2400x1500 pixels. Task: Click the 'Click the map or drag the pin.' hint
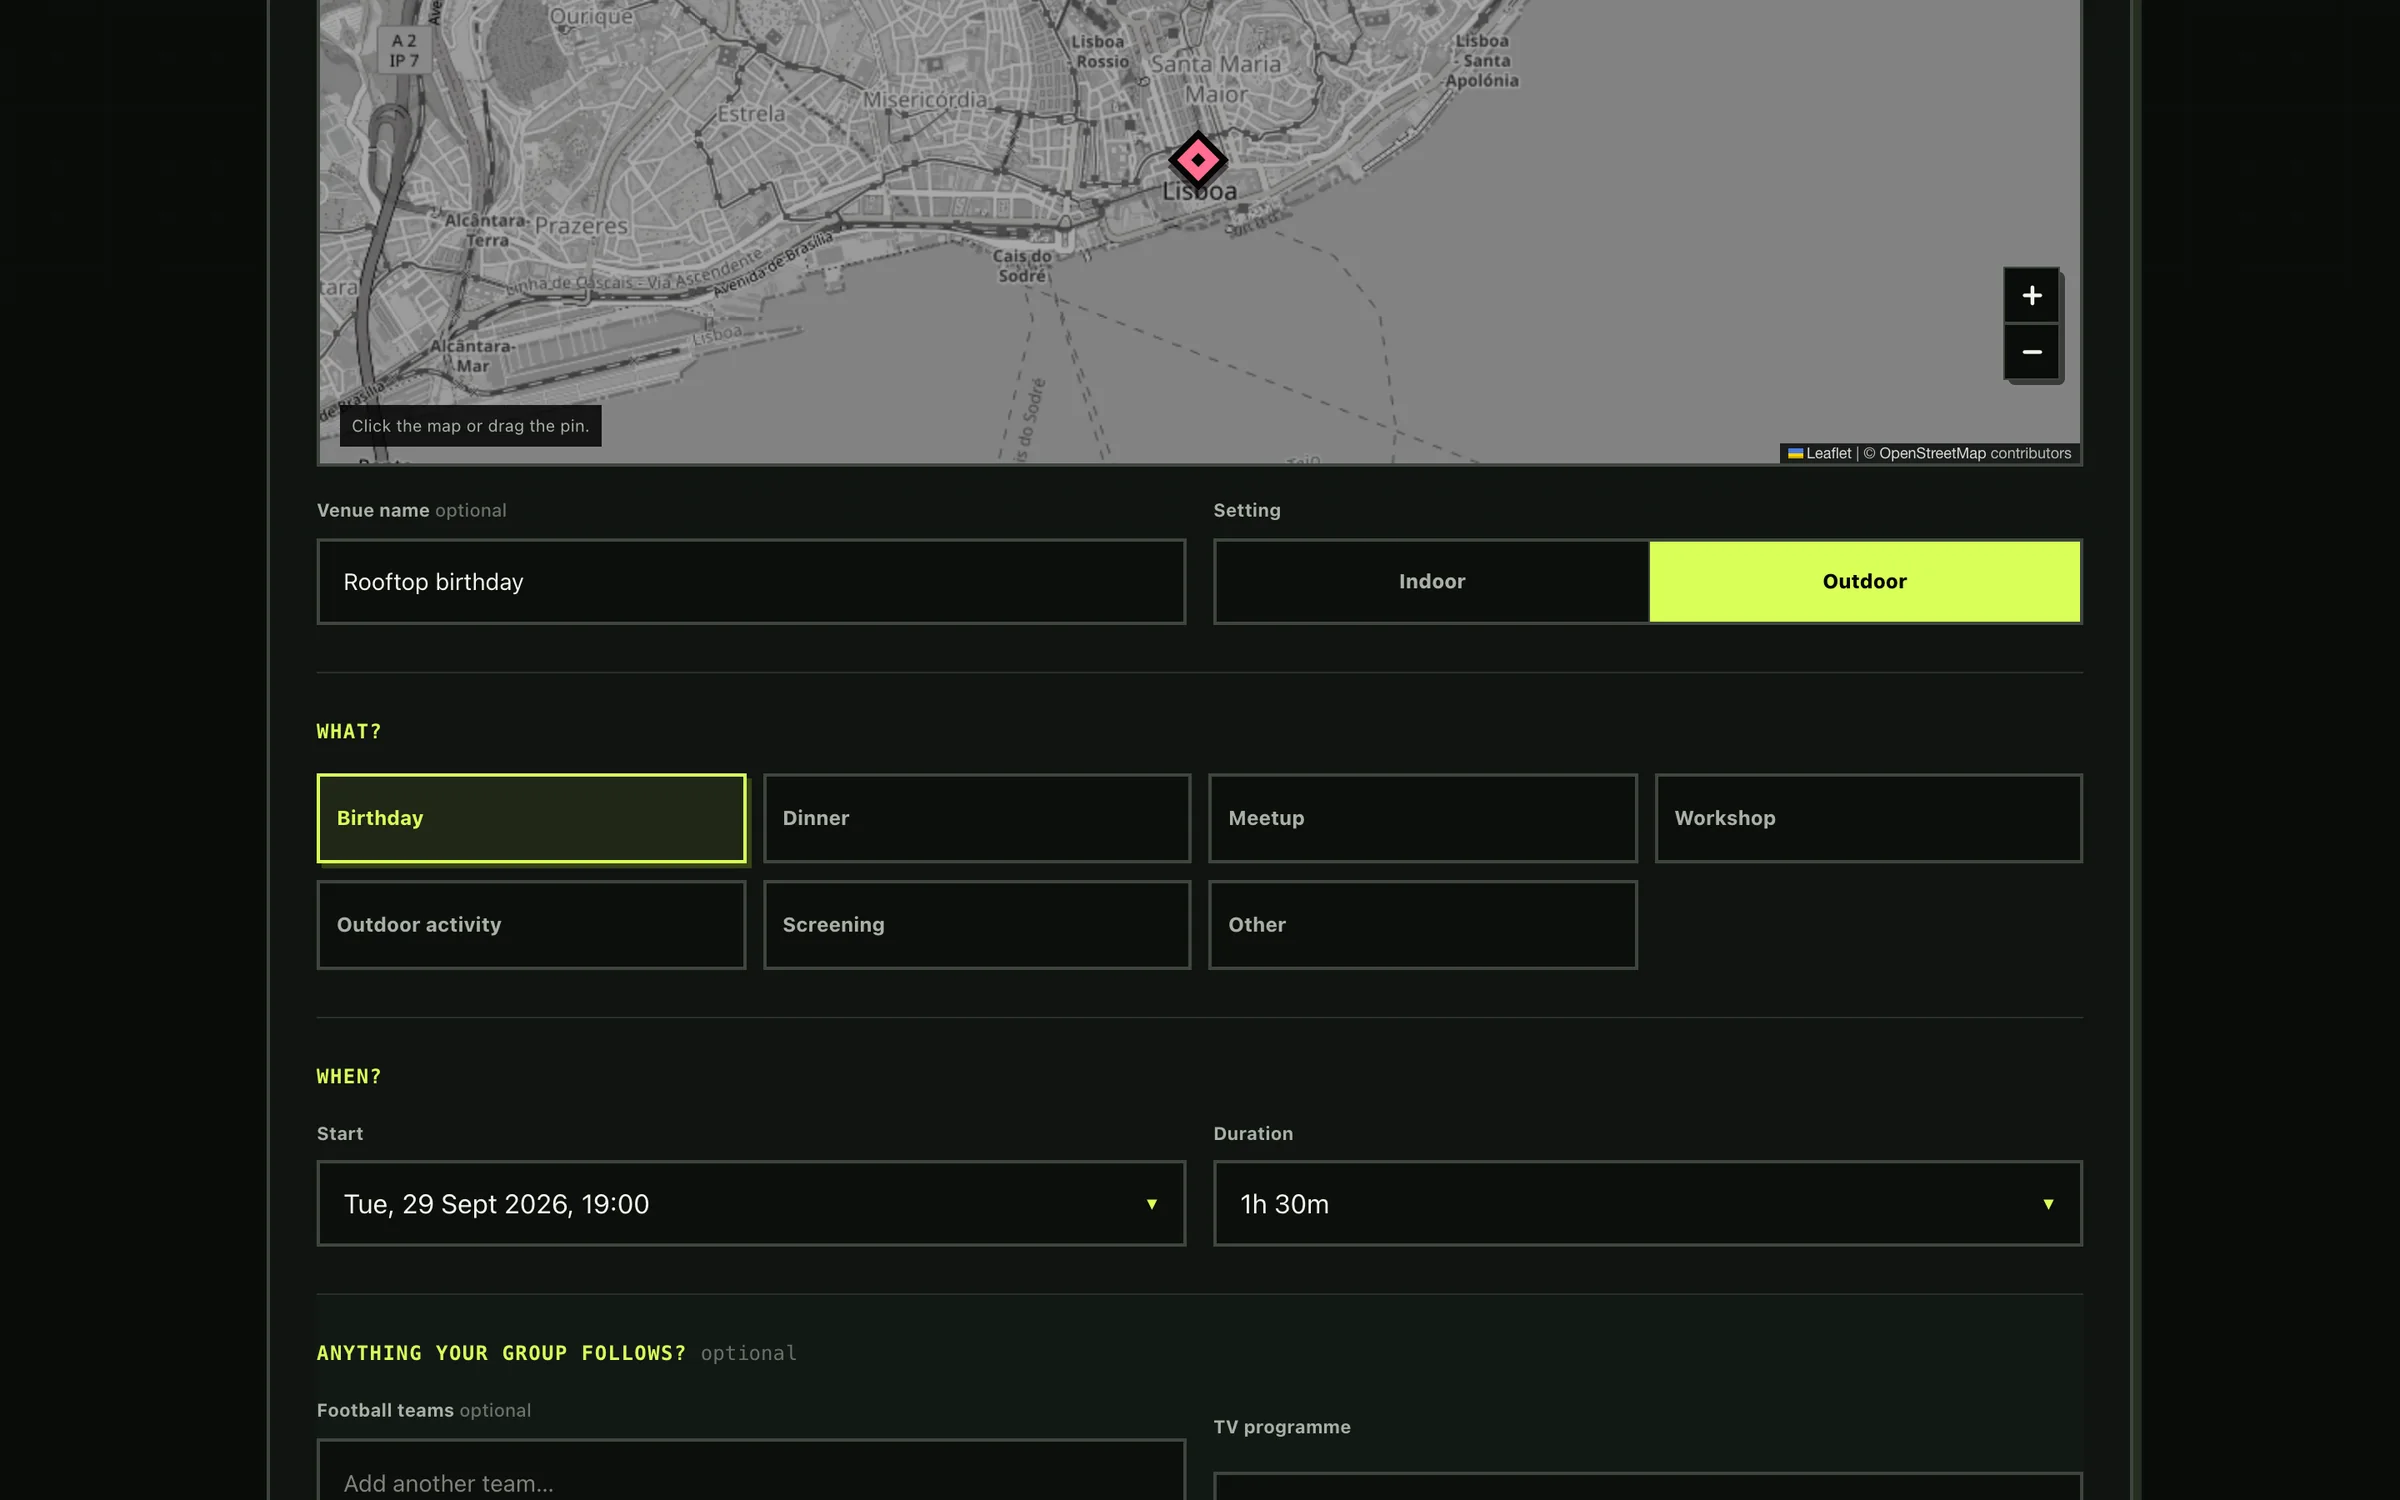click(x=470, y=426)
